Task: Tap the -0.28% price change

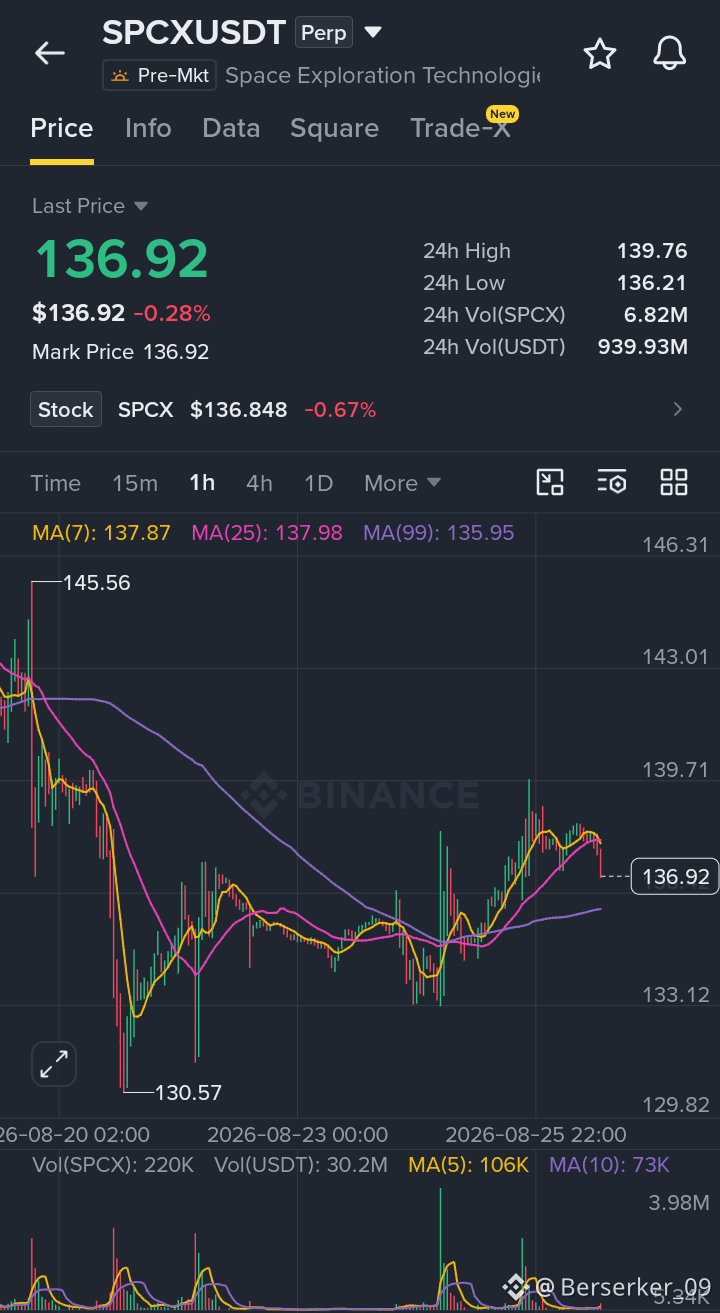Action: click(x=172, y=314)
